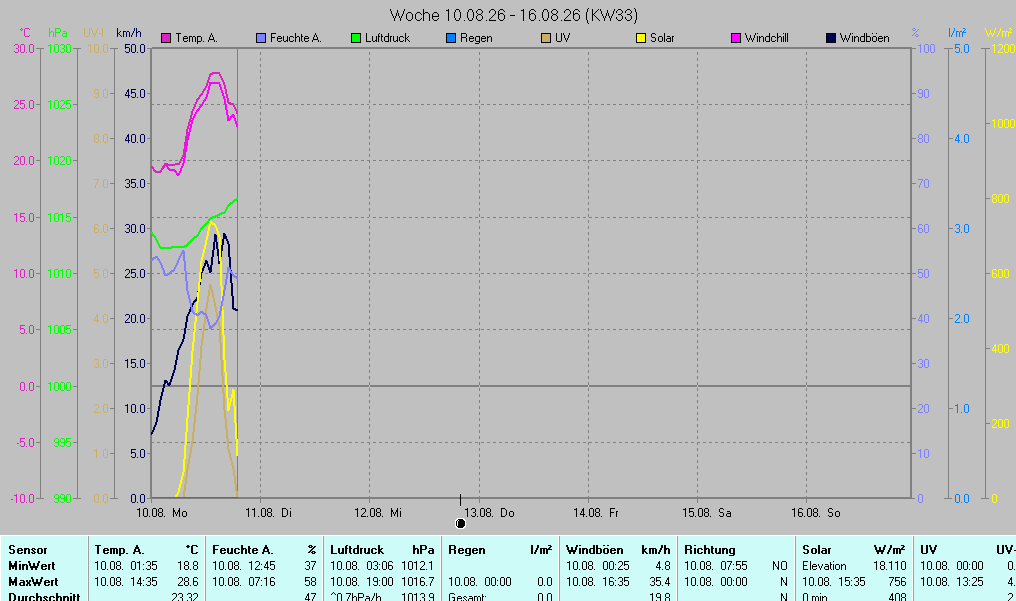Image resolution: width=1016 pixels, height=601 pixels.
Task: Click the solar maximum value '756'
Action: click(x=897, y=582)
